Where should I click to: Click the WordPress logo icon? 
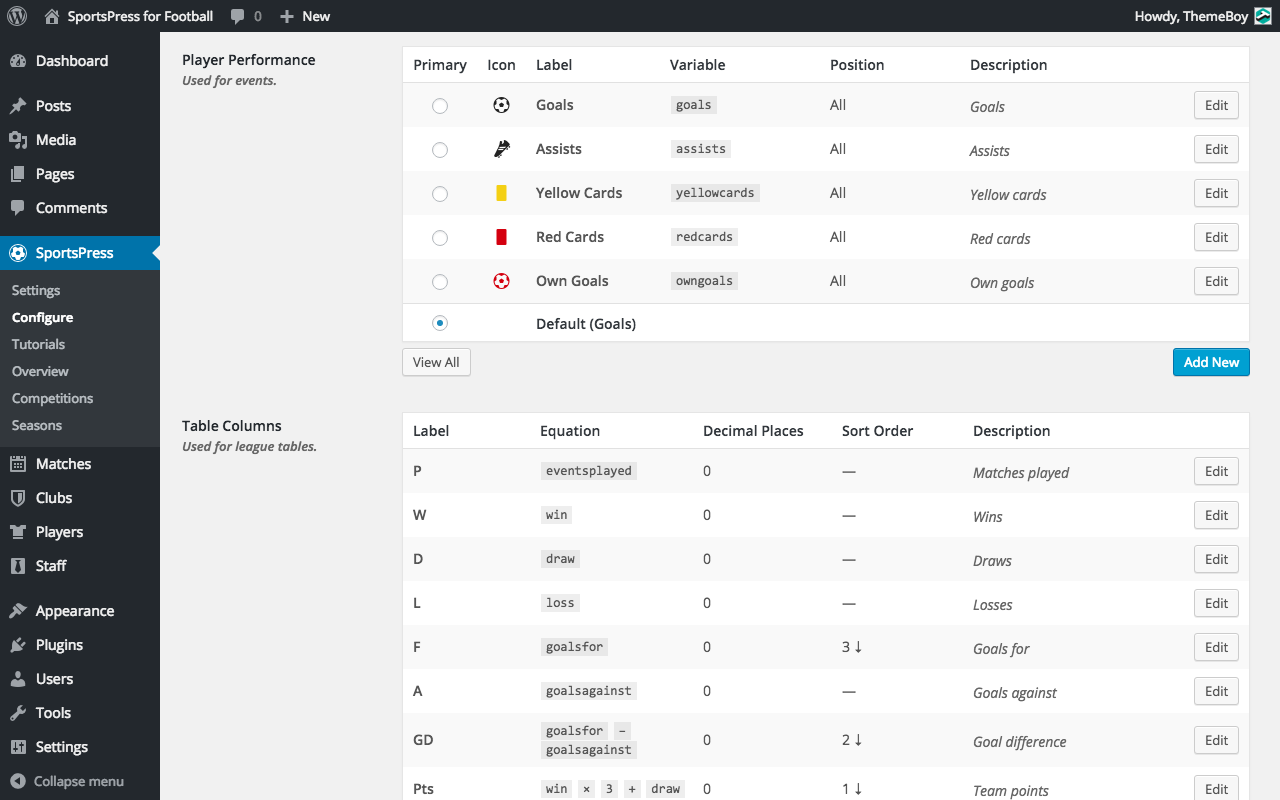[17, 16]
